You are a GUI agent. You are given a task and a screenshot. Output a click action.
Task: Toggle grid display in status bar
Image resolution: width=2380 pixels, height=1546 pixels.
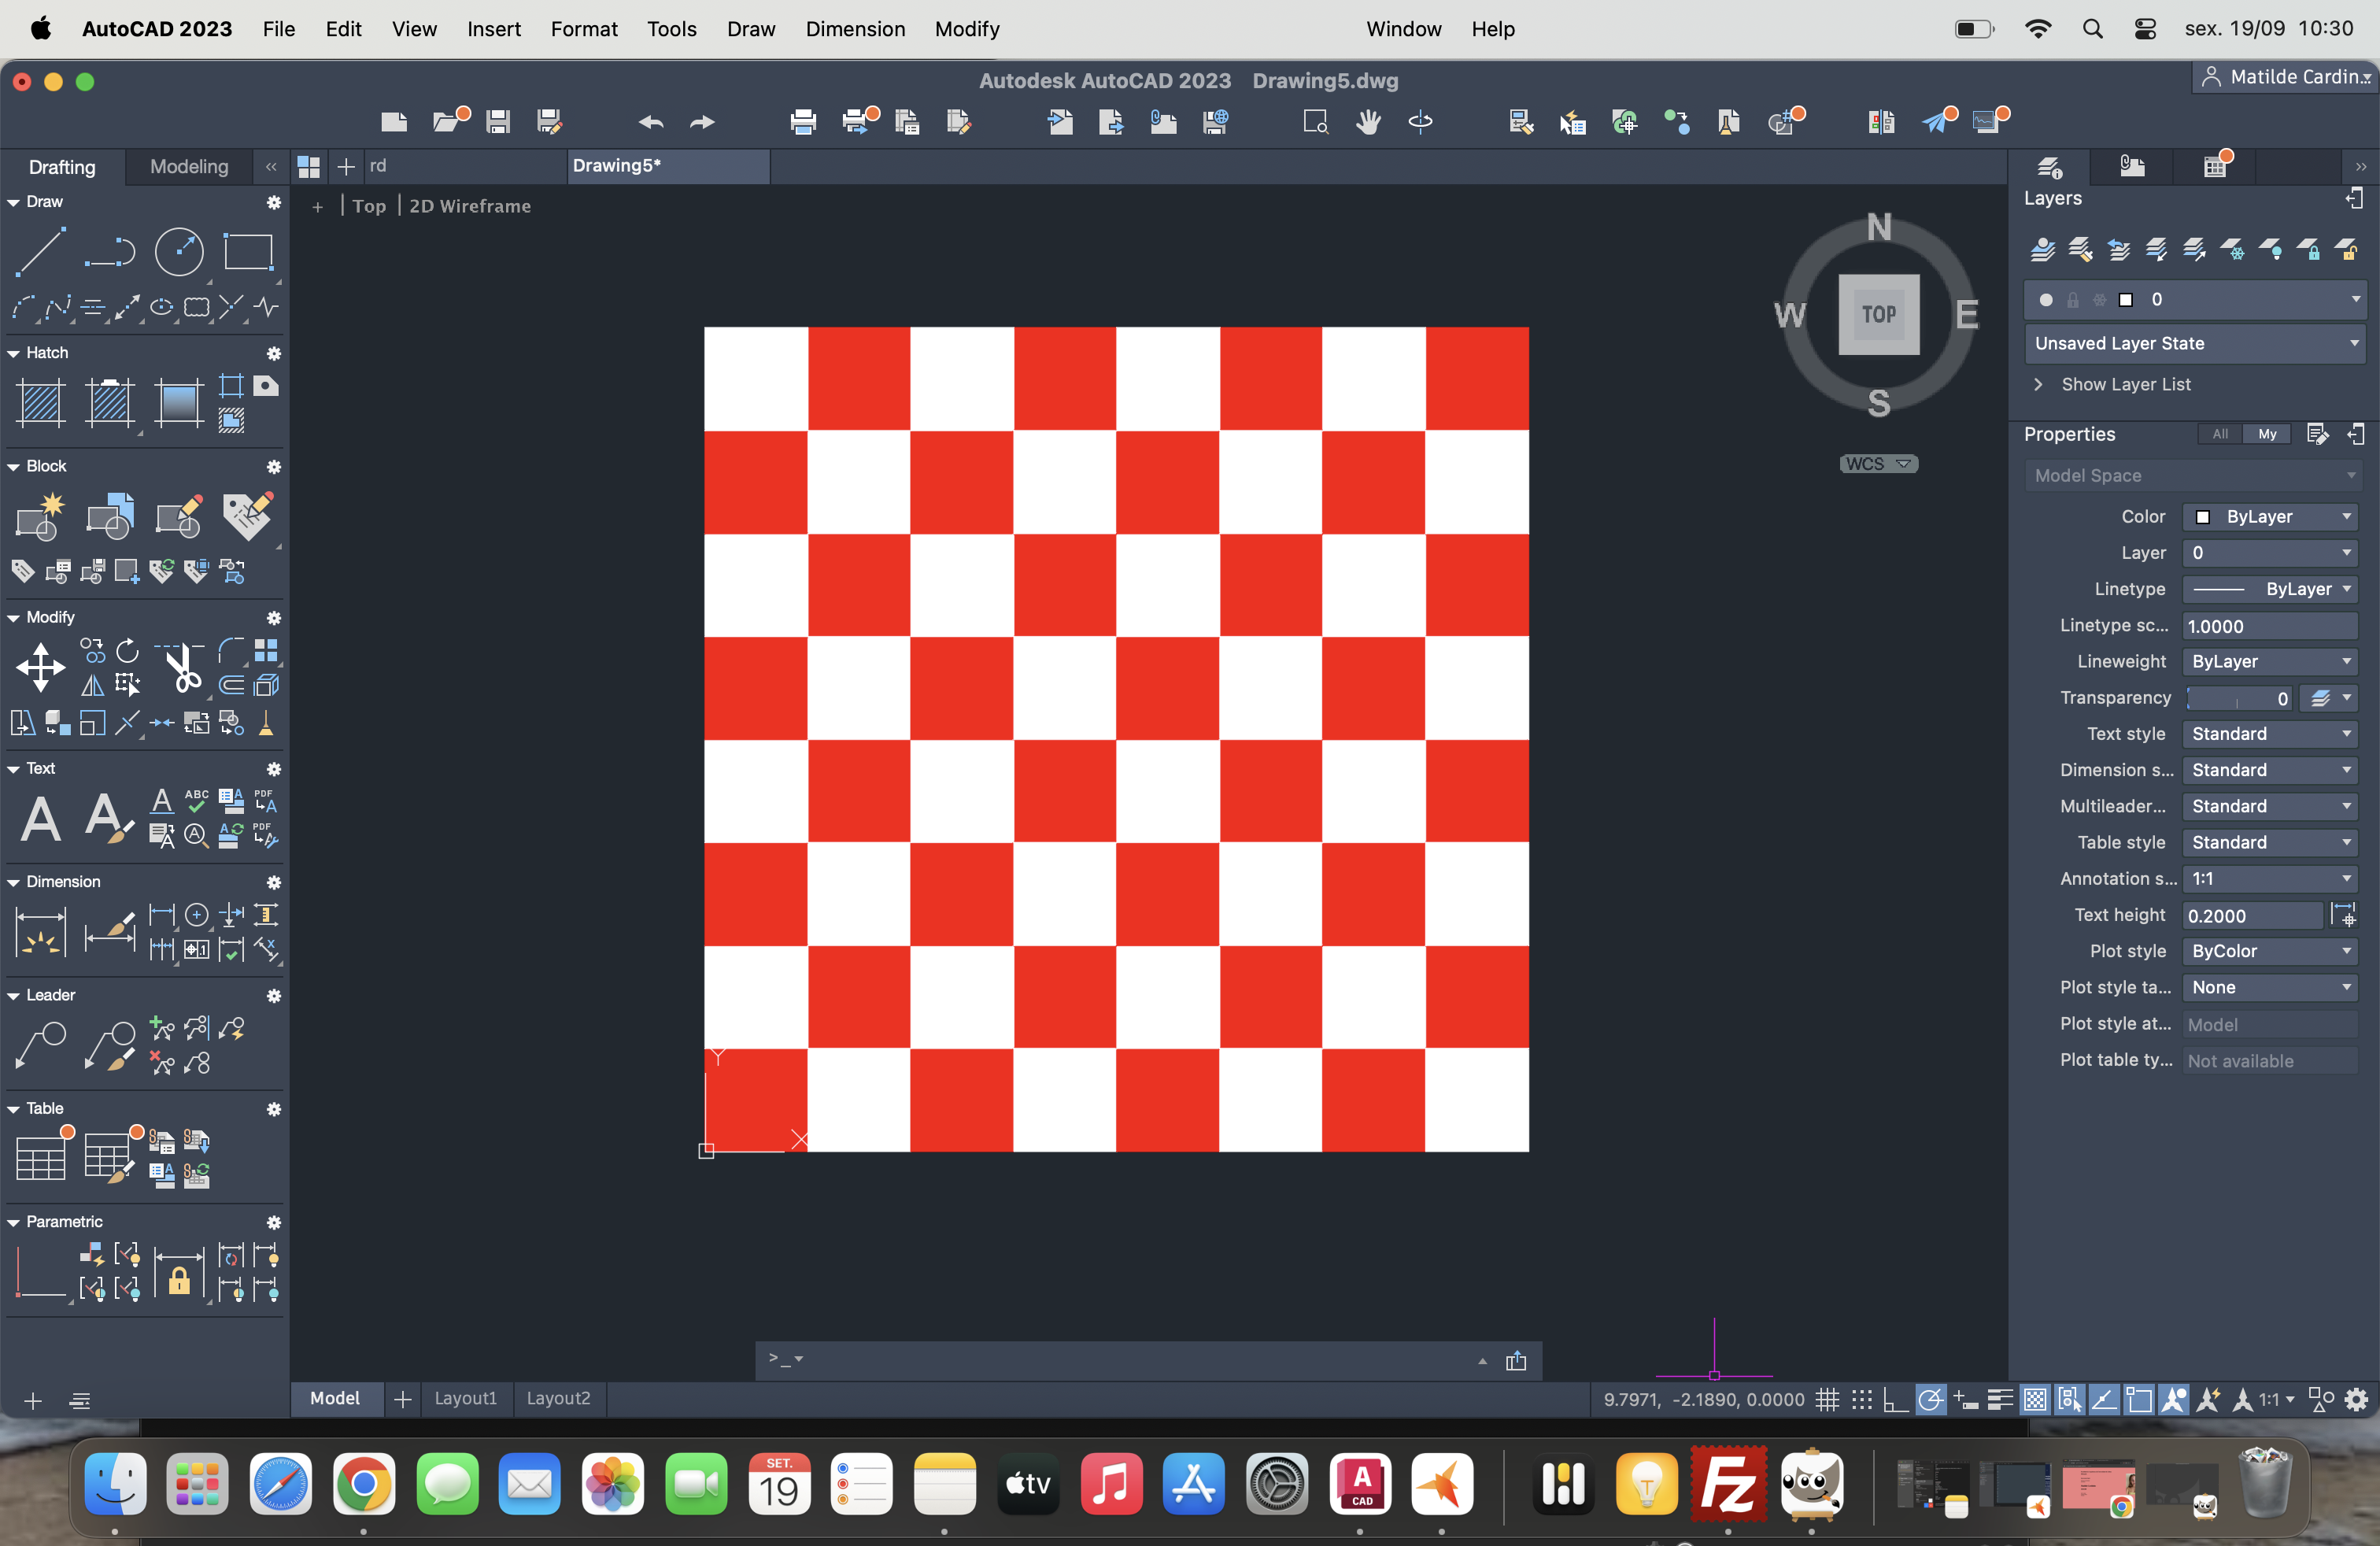(1827, 1400)
